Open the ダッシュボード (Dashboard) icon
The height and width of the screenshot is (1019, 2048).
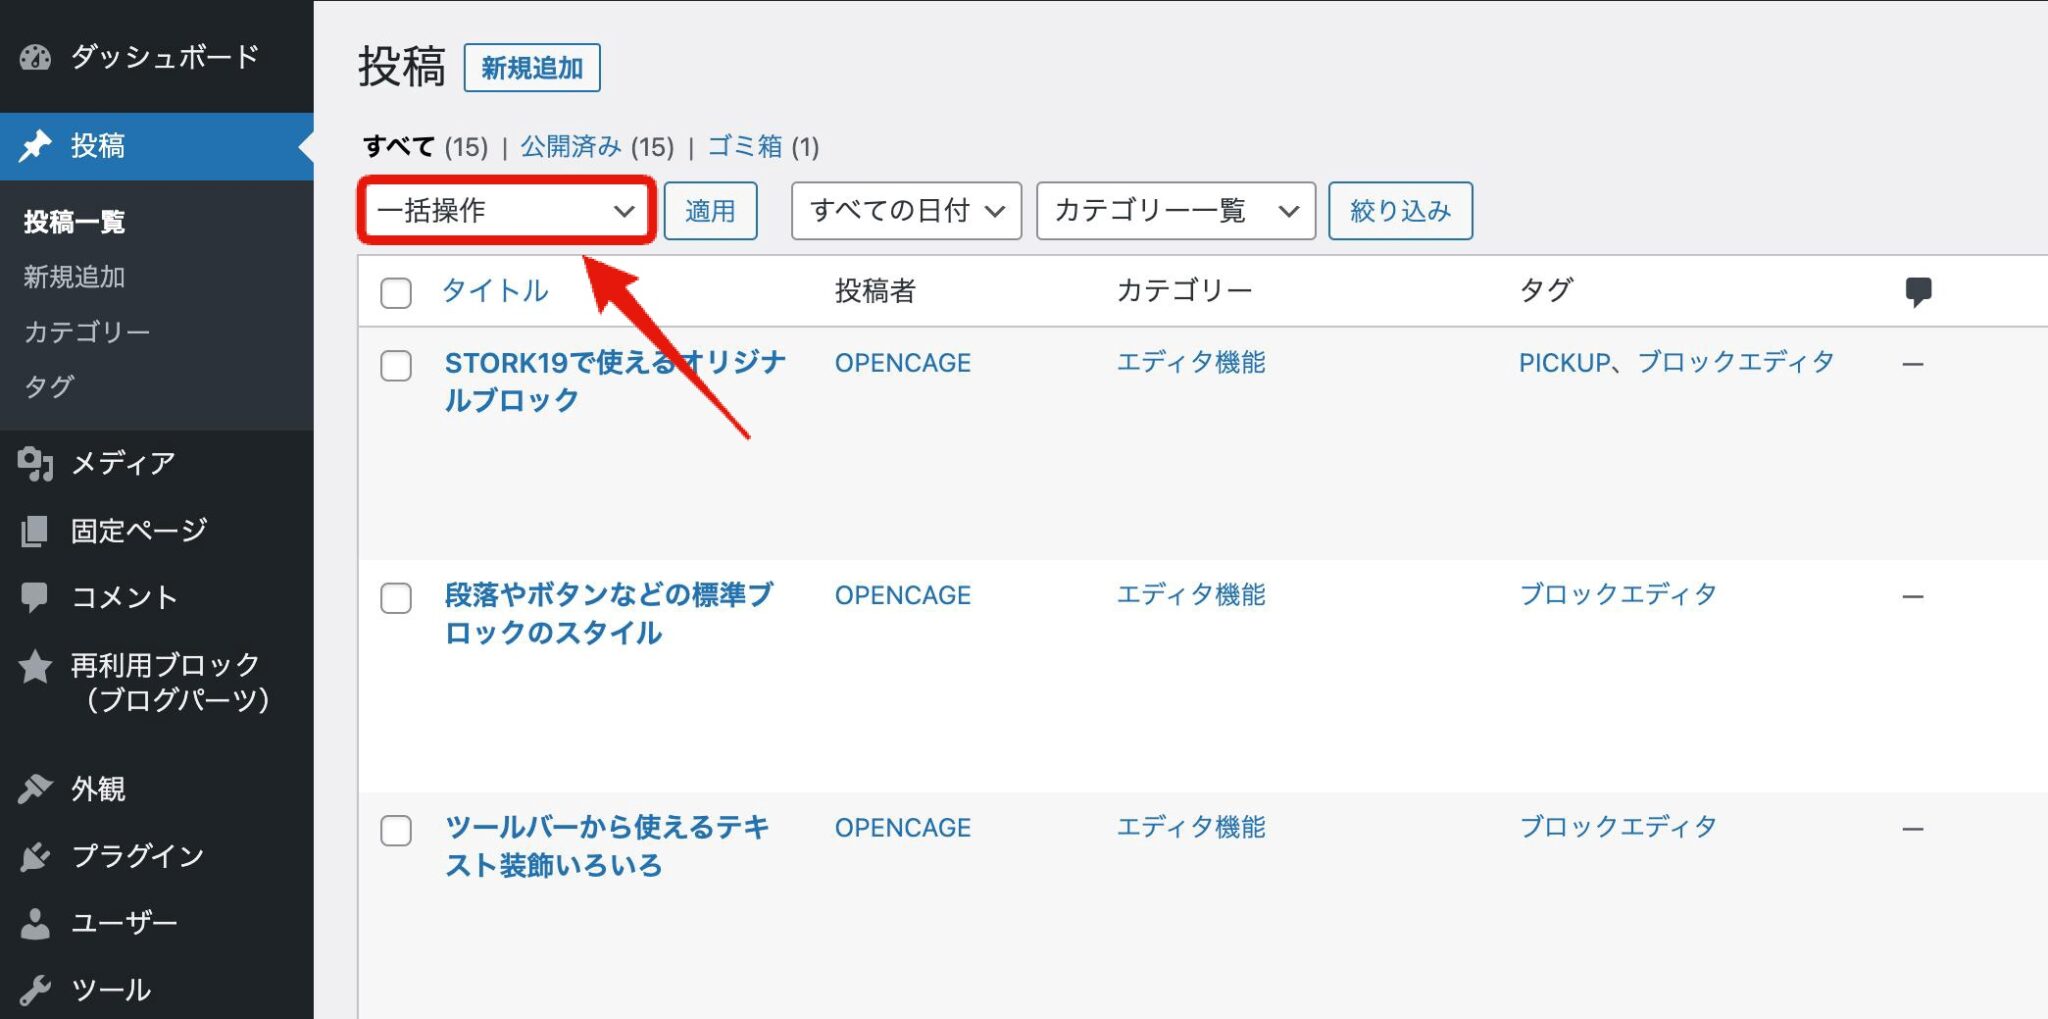pyautogui.click(x=35, y=57)
